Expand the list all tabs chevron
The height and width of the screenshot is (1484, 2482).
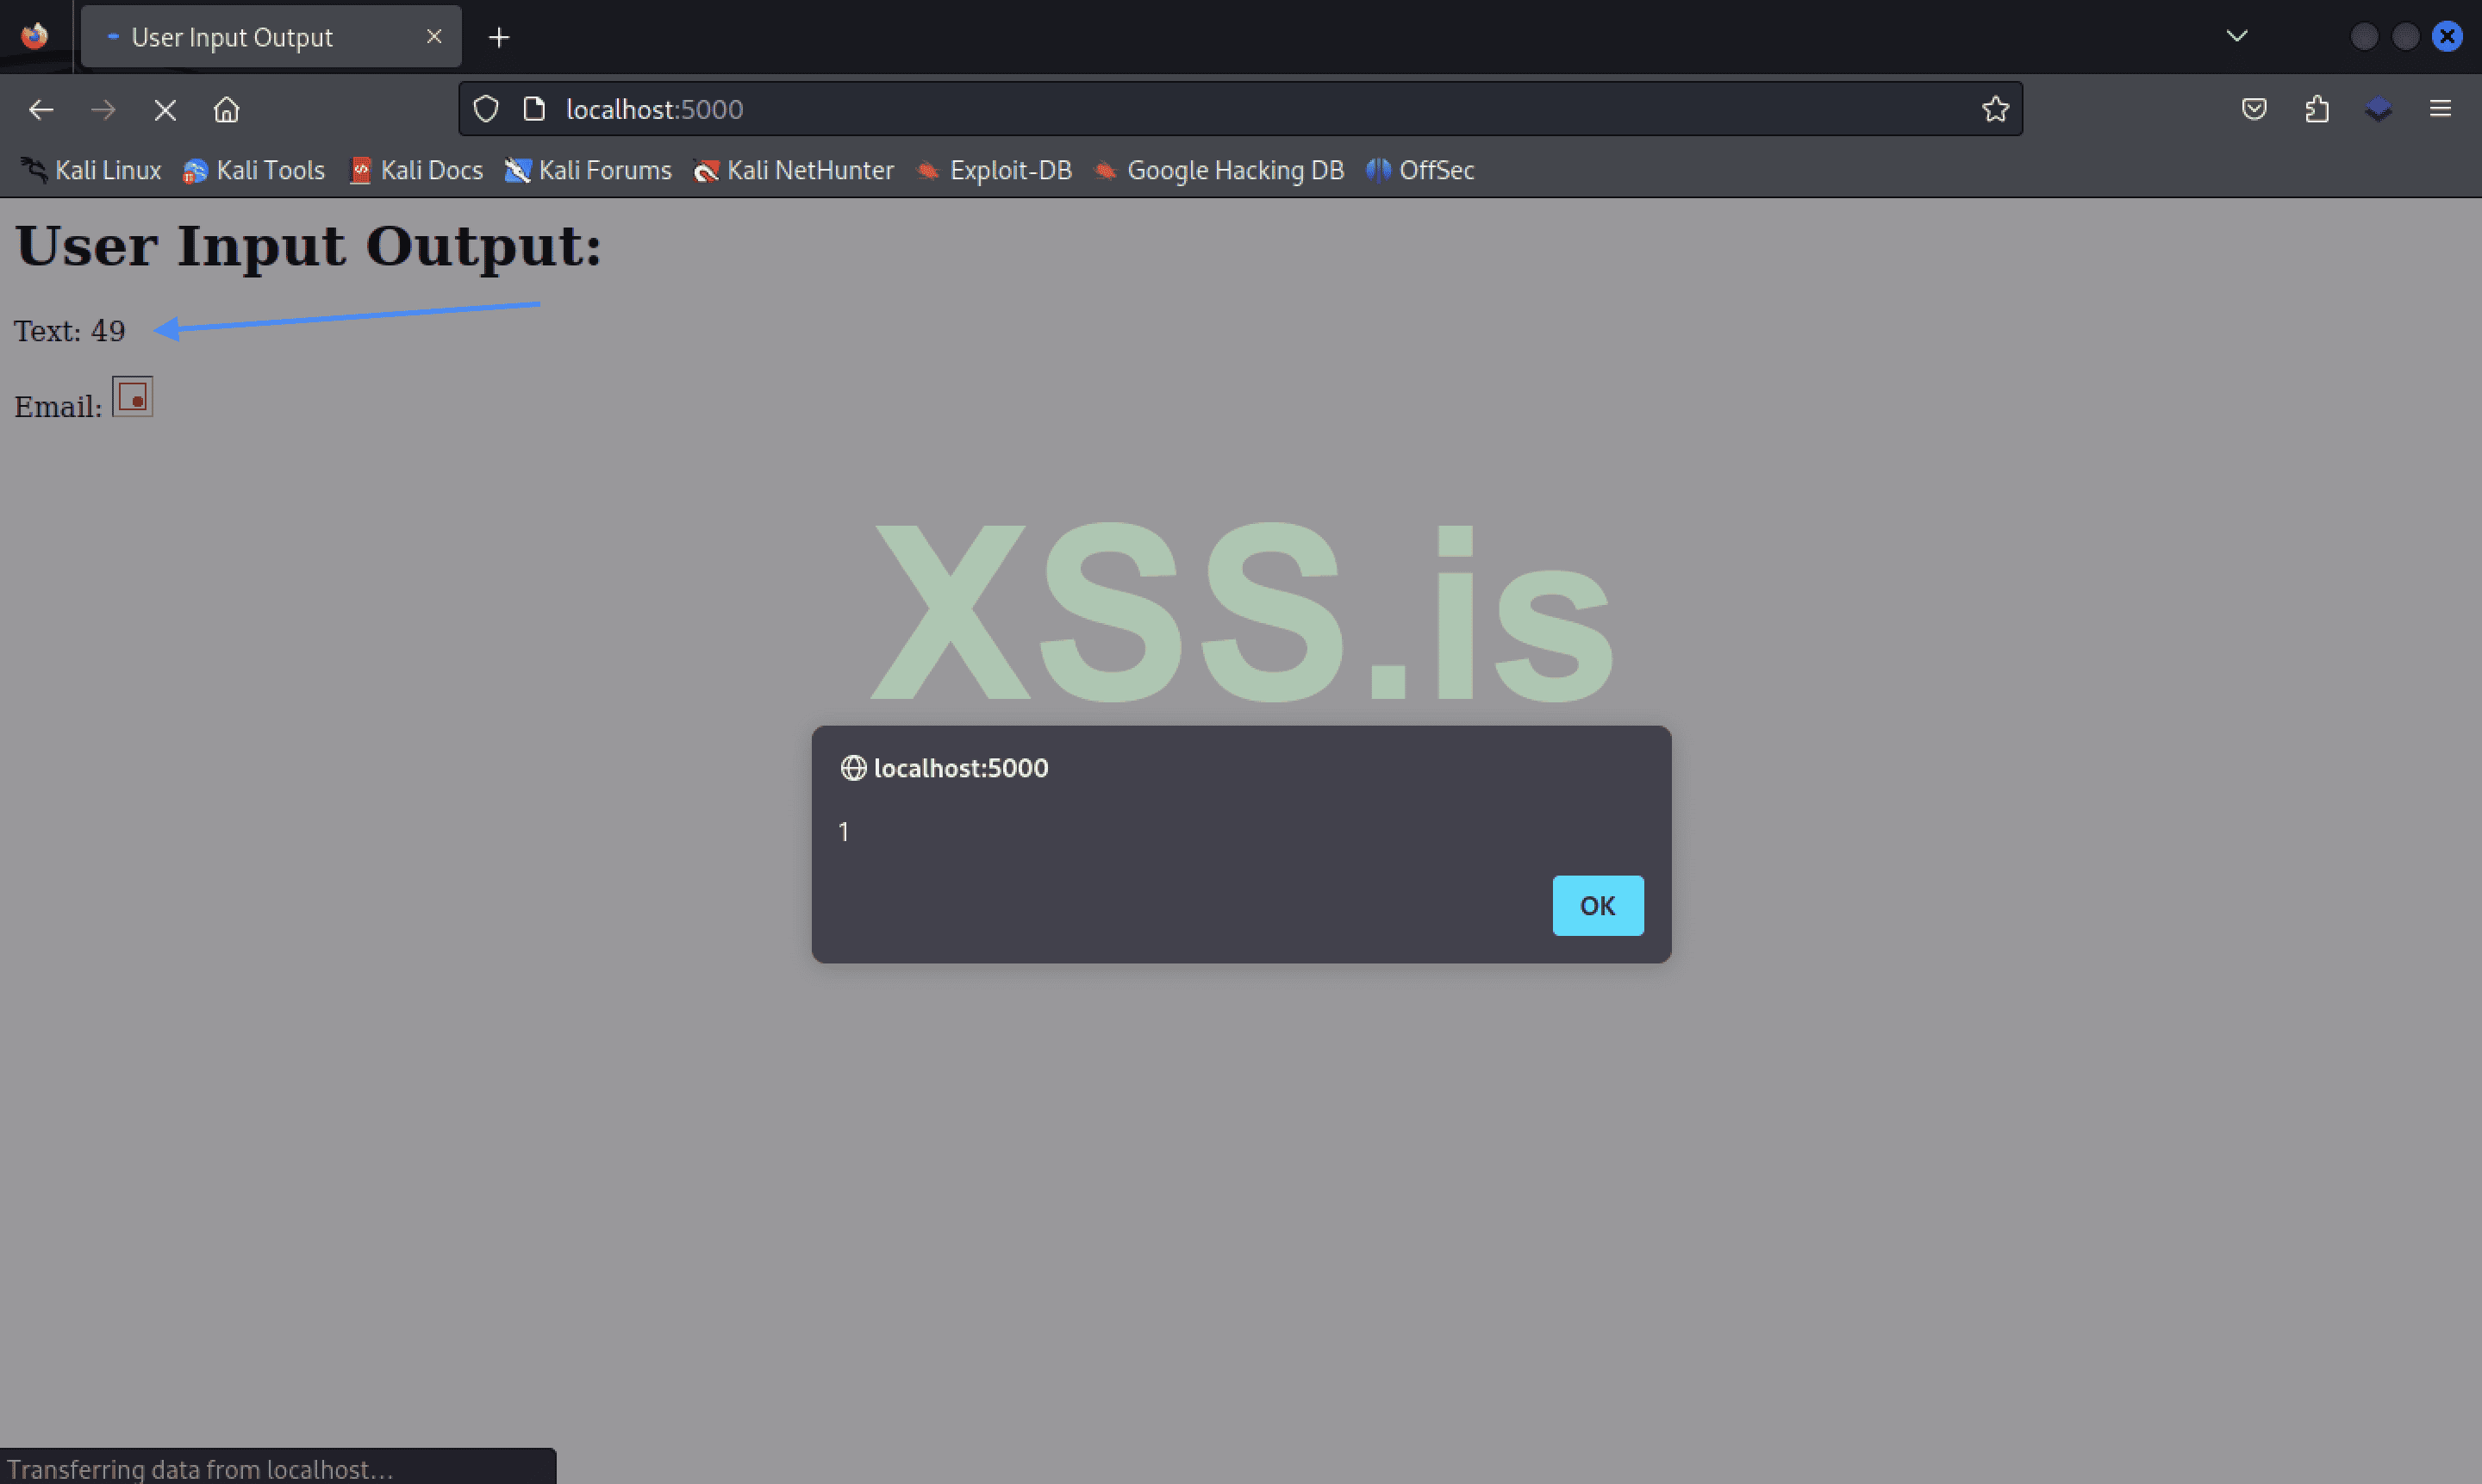2237,36
